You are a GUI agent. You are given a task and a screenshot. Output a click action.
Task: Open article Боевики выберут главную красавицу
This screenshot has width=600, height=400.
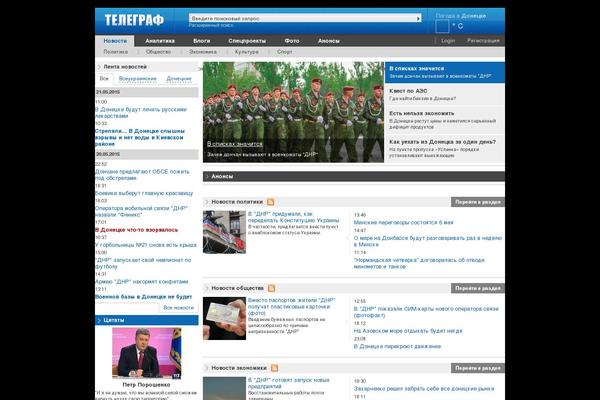pos(144,193)
